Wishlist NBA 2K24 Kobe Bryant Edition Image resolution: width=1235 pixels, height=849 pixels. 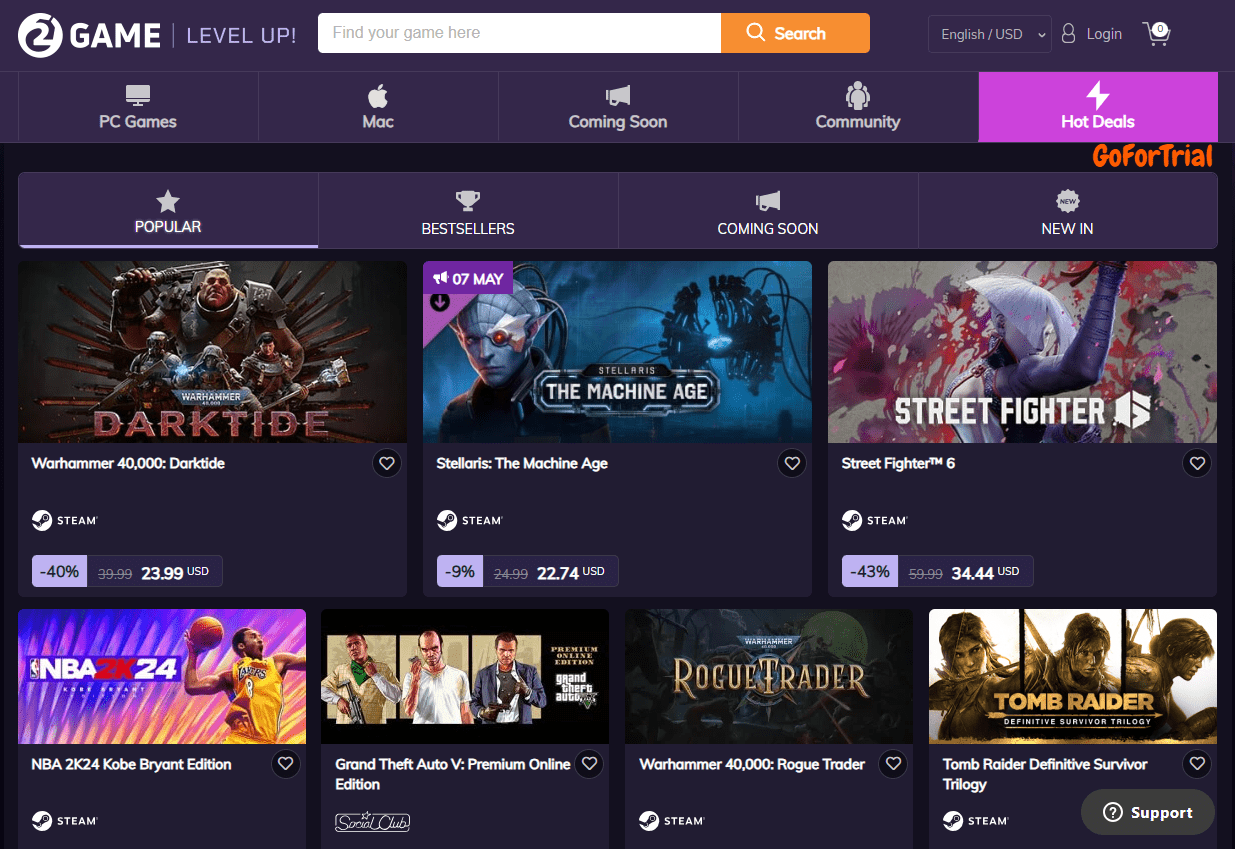pyautogui.click(x=286, y=764)
